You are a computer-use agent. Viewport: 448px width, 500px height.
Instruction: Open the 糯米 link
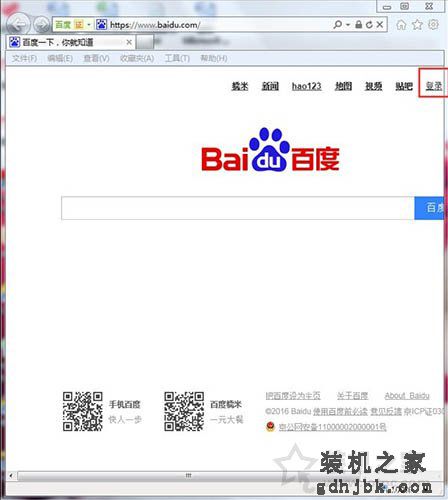point(240,86)
